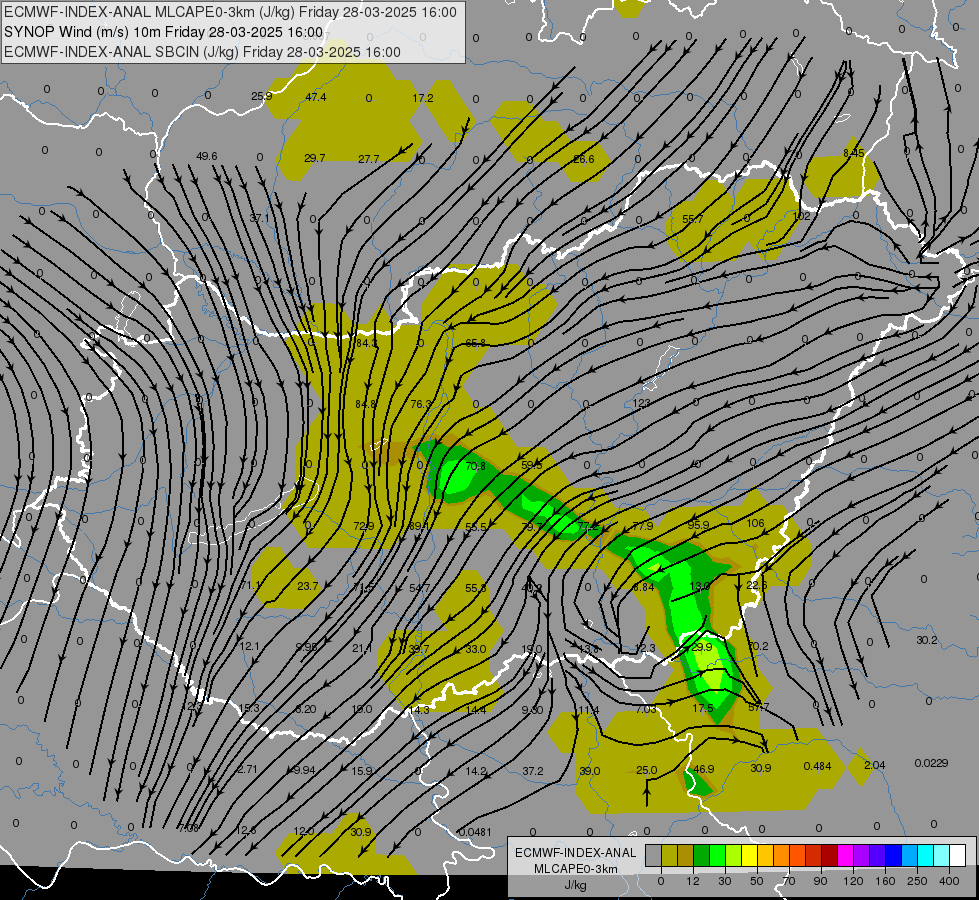Select the pure yellow legend swatch
Image resolution: width=979 pixels, height=900 pixels.
(x=749, y=856)
